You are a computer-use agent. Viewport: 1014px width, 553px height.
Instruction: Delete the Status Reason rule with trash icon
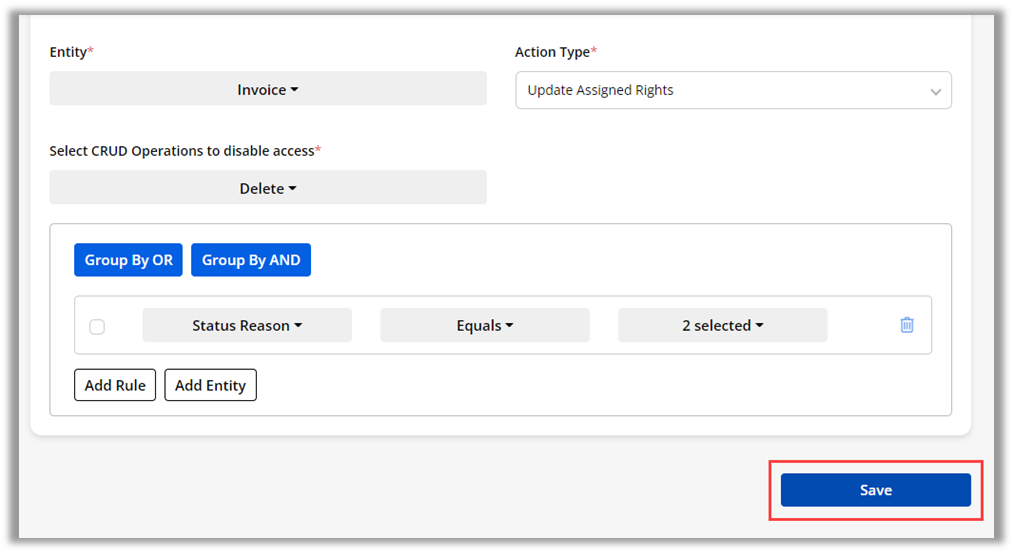[x=907, y=325]
